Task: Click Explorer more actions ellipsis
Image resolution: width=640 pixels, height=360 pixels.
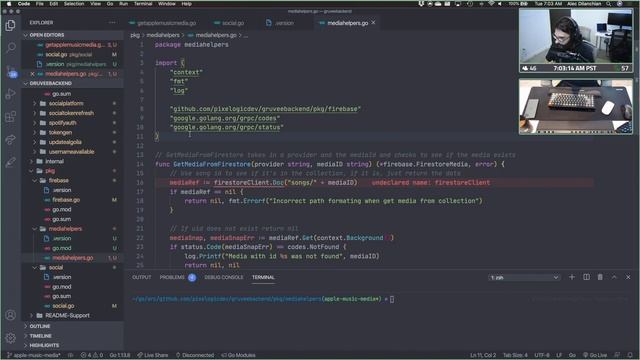Action: coord(112,22)
